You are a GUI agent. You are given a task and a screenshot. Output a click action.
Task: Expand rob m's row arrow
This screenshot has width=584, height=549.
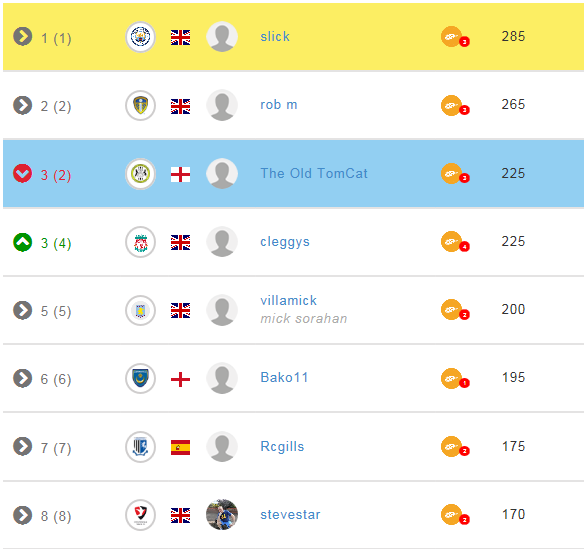(x=23, y=105)
